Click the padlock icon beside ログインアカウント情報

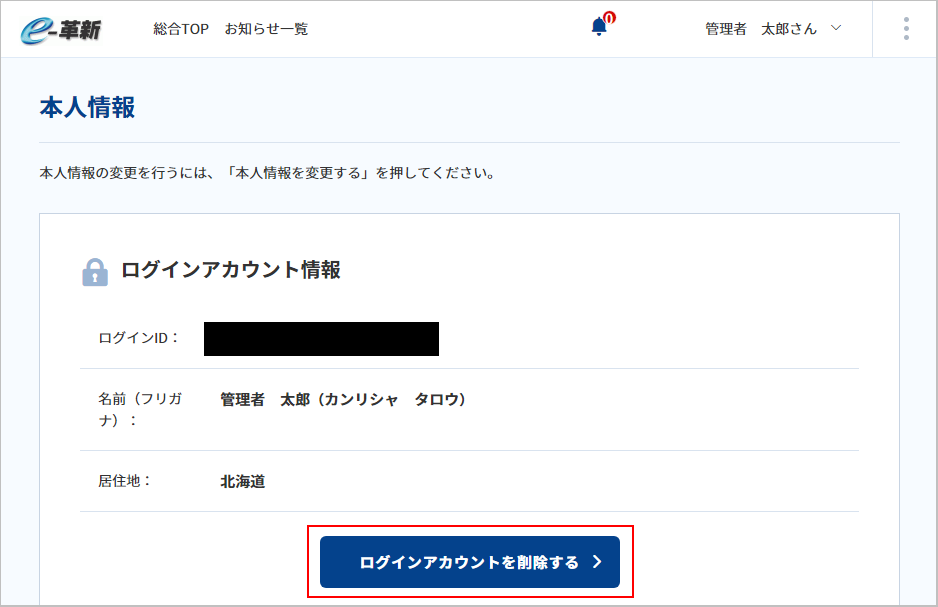[95, 273]
